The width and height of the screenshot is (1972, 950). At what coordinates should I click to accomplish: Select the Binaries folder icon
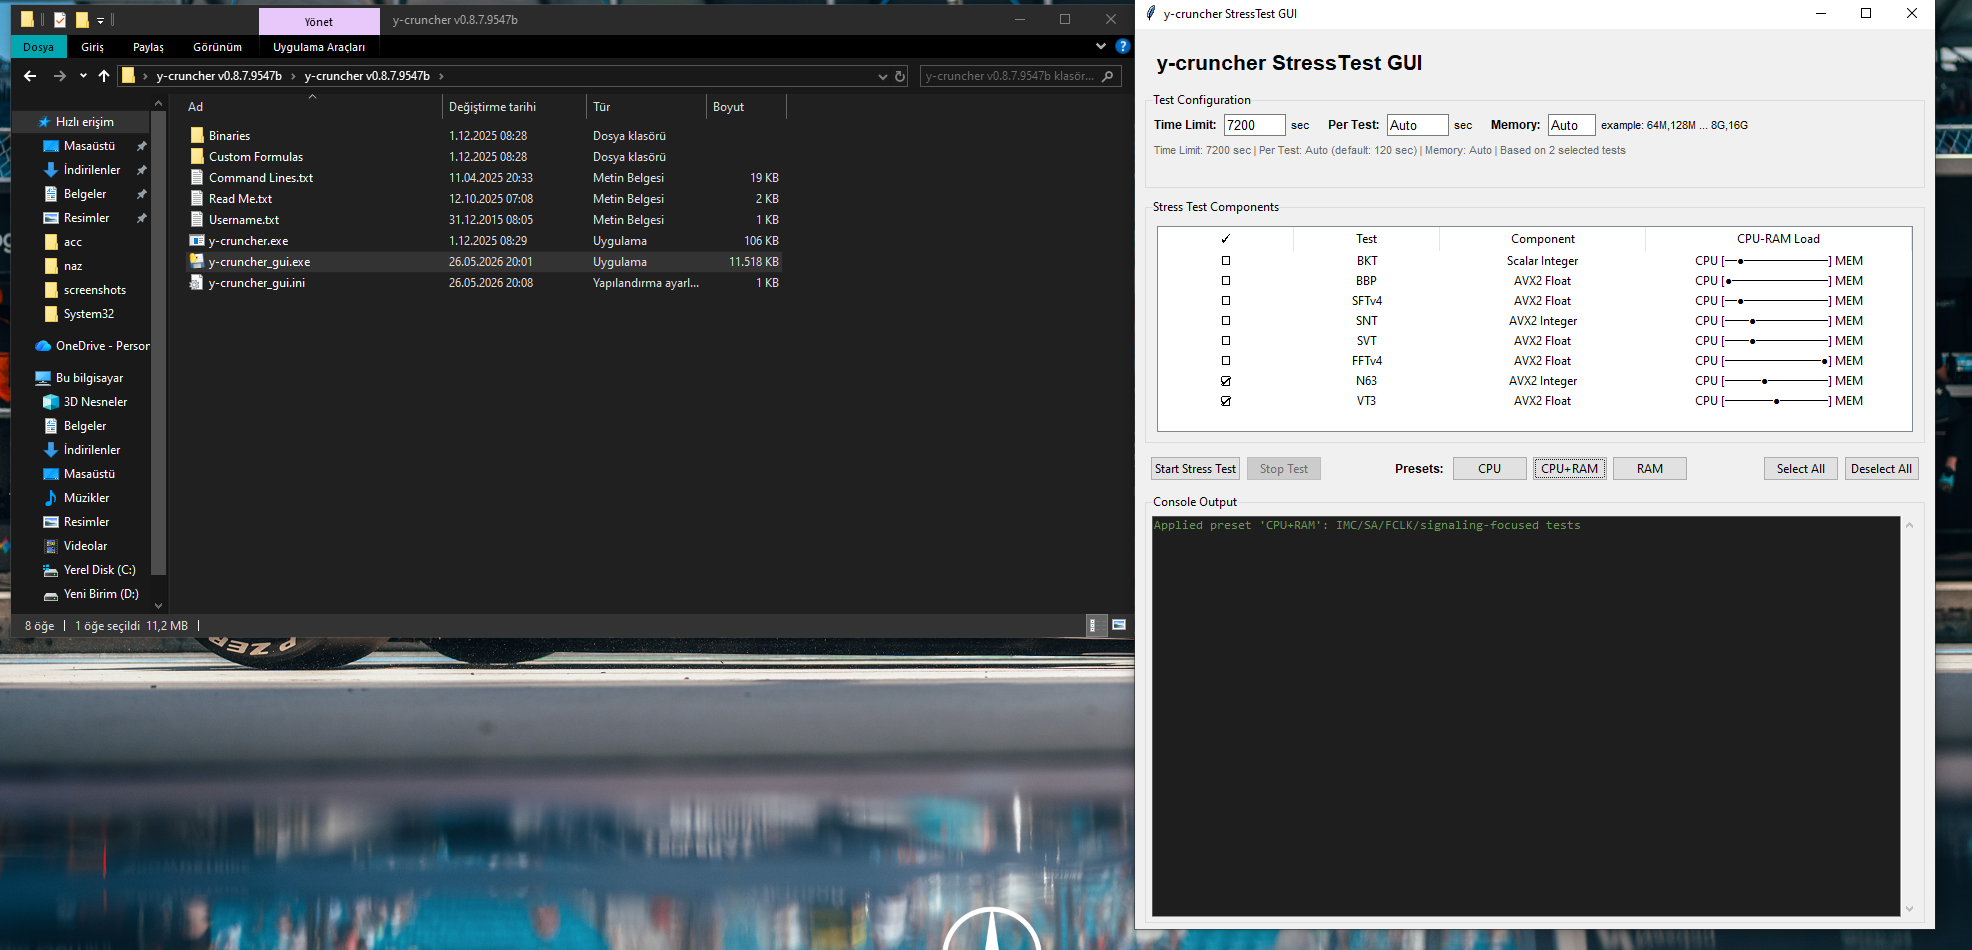coord(197,135)
